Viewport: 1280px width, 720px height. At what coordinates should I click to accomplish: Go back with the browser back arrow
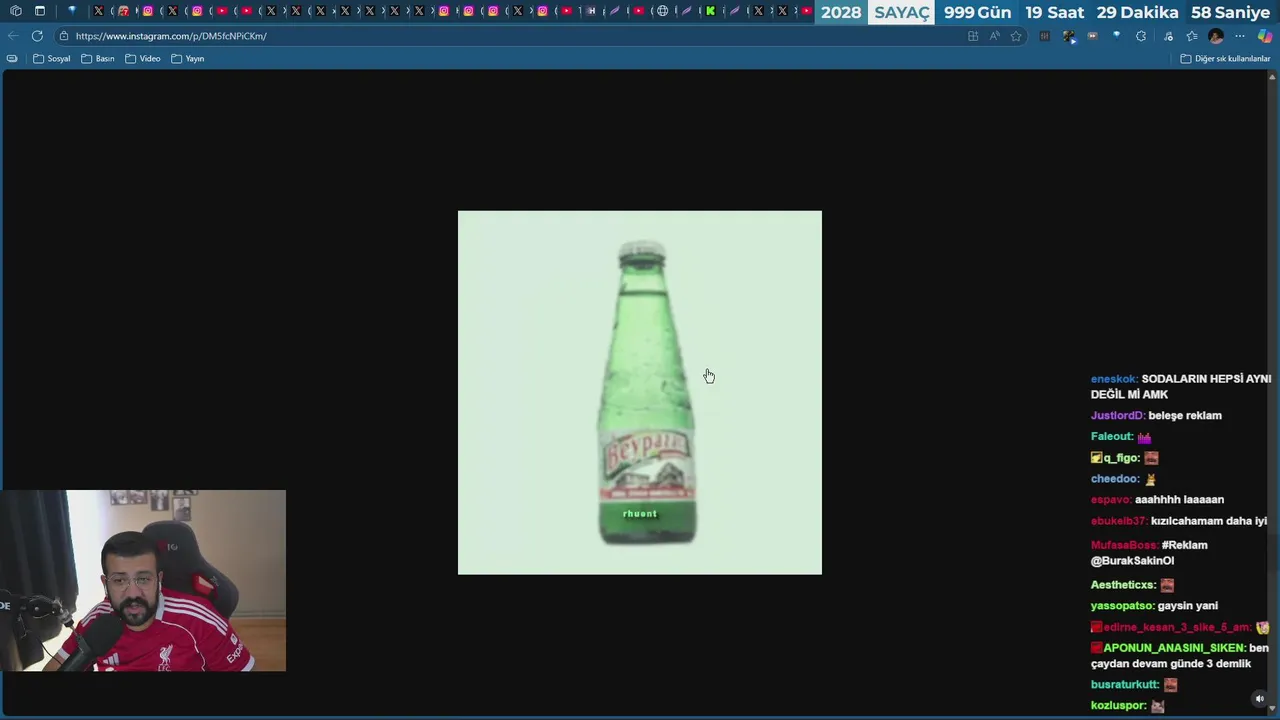point(12,36)
